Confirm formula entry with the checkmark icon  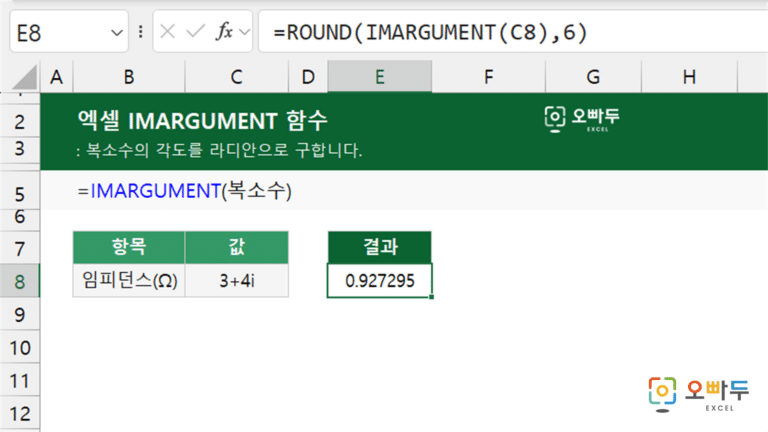pos(195,32)
